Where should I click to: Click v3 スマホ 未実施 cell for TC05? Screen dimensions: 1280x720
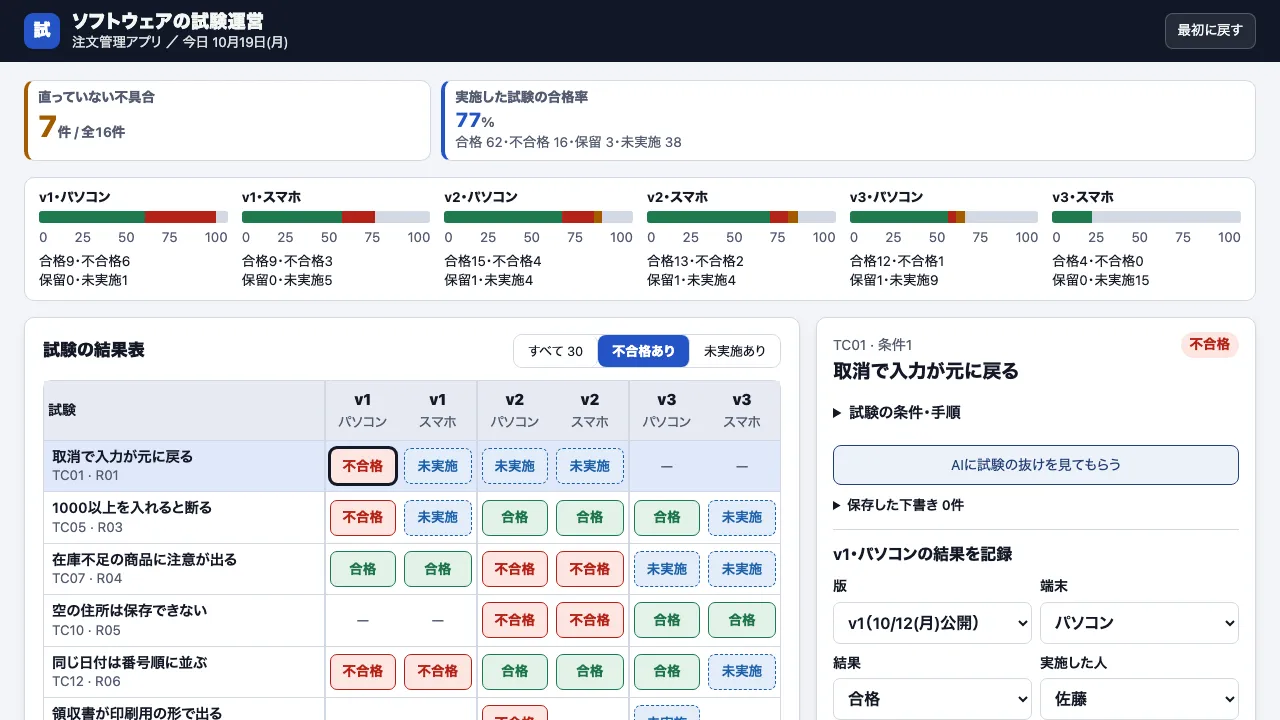[x=742, y=518]
